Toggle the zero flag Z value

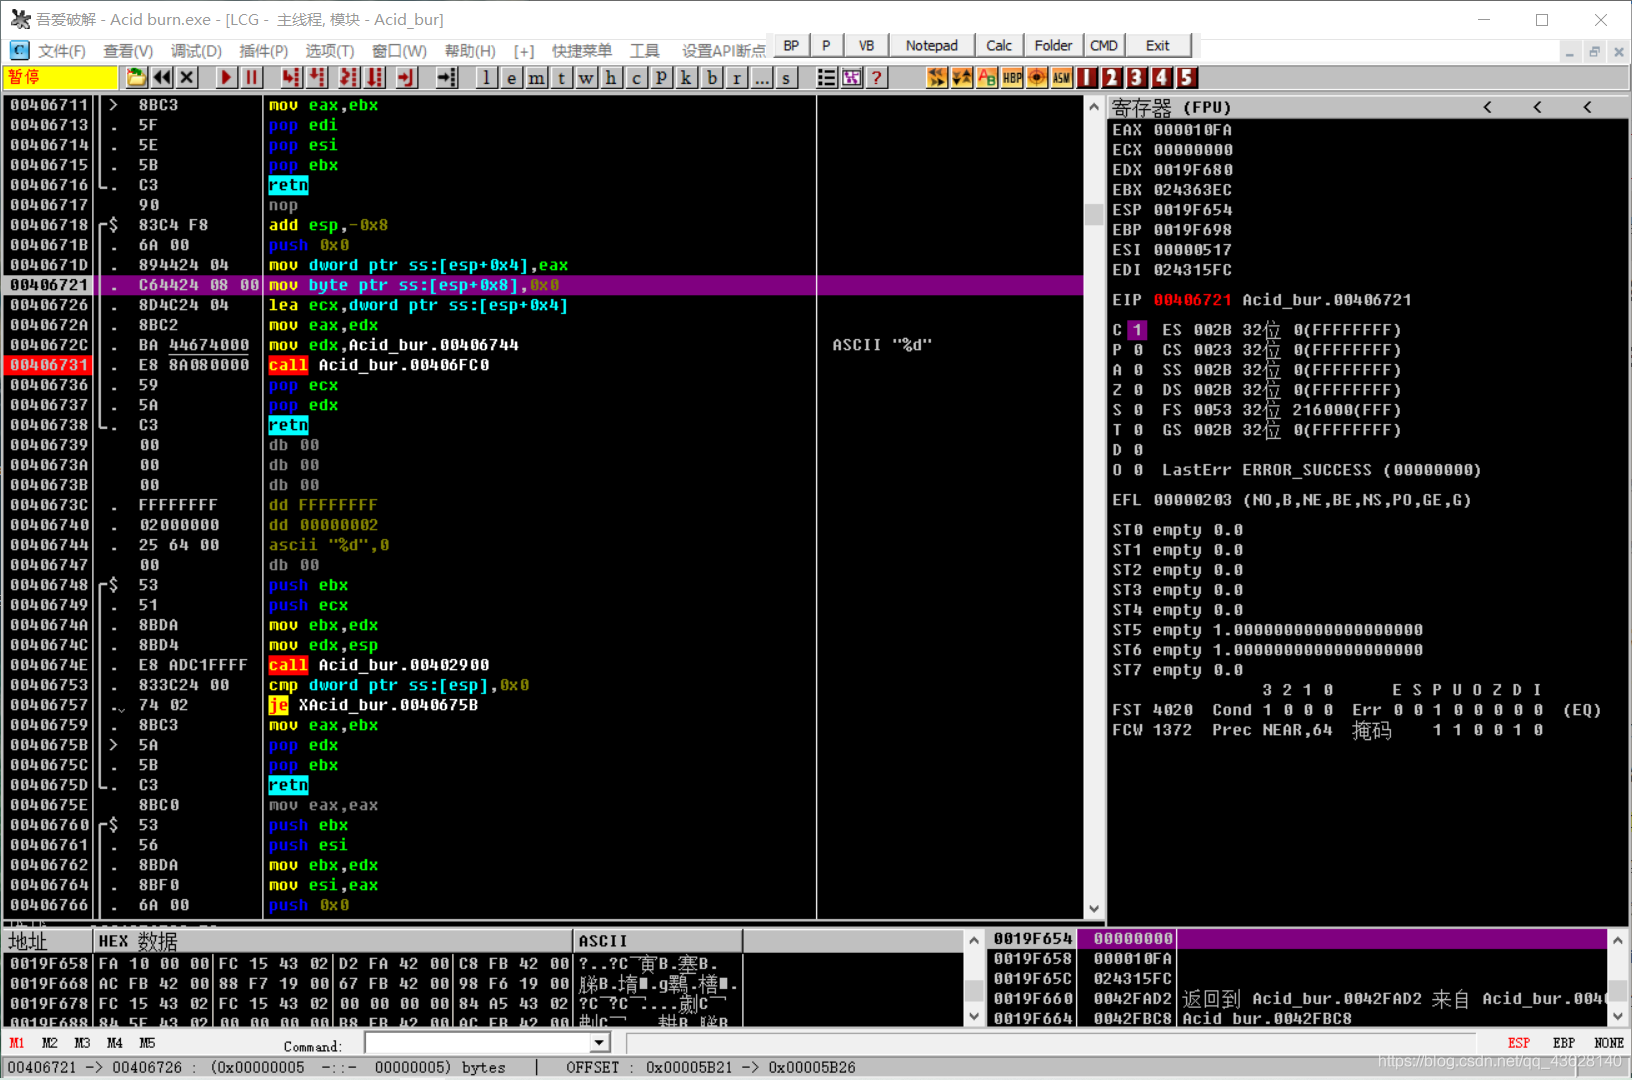(1137, 390)
